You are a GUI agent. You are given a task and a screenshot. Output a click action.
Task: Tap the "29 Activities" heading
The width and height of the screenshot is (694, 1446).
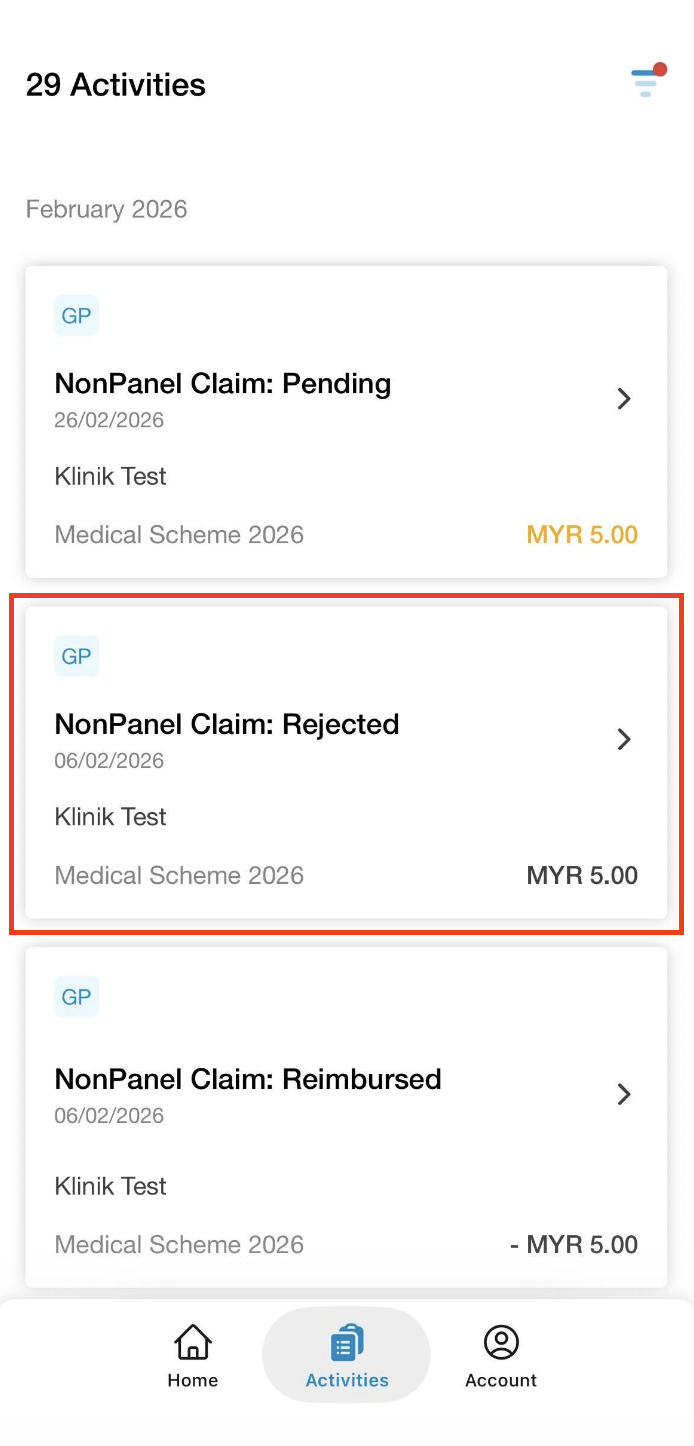click(116, 85)
